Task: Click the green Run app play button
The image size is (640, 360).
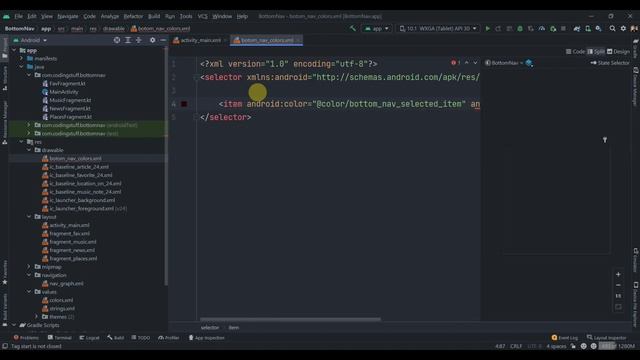Action: click(x=487, y=29)
